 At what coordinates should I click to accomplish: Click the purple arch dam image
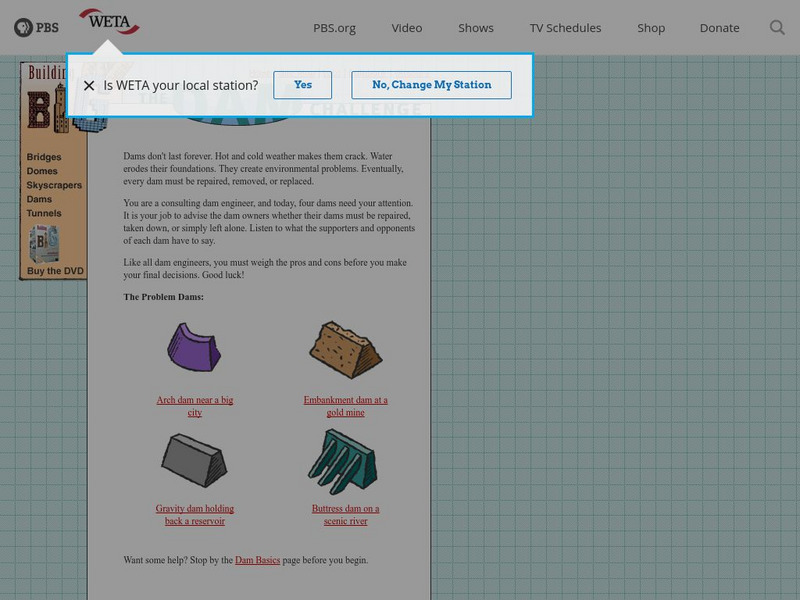pos(194,347)
